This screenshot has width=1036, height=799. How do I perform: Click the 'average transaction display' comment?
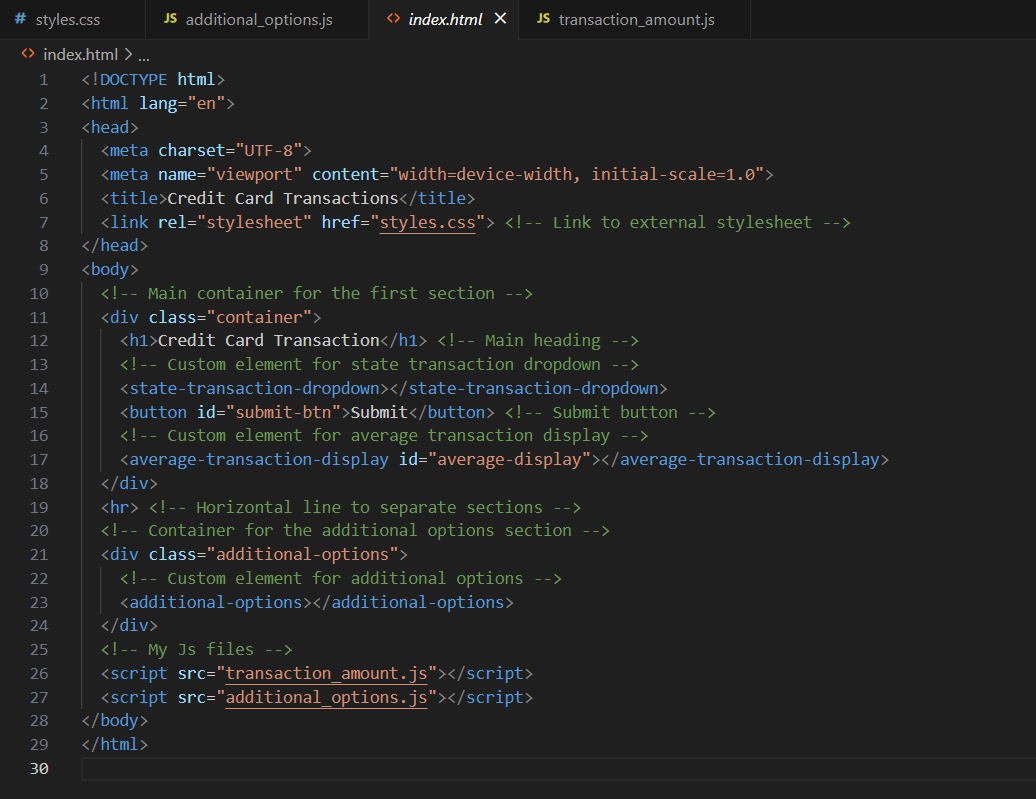pos(384,436)
